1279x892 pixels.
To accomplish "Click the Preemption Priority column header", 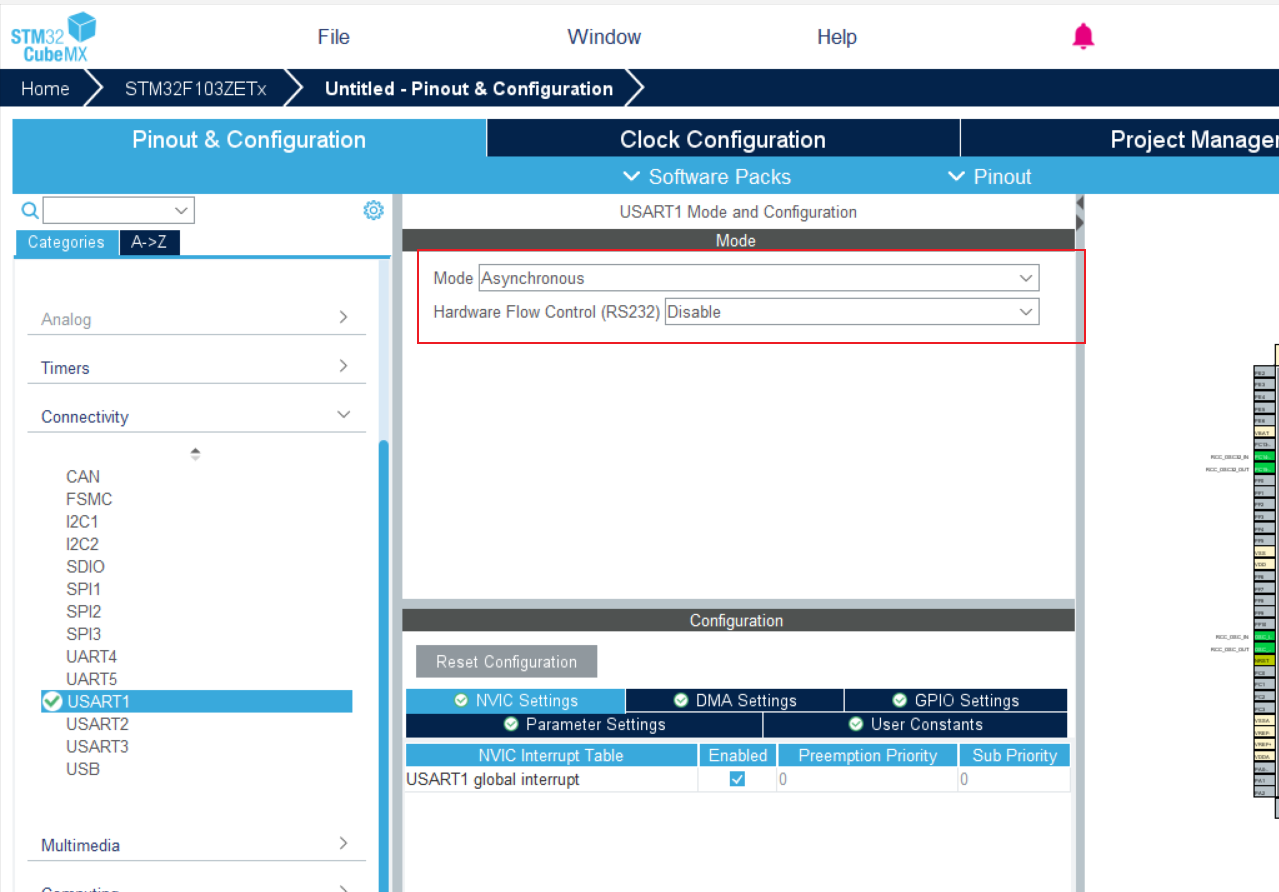I will tap(867, 755).
